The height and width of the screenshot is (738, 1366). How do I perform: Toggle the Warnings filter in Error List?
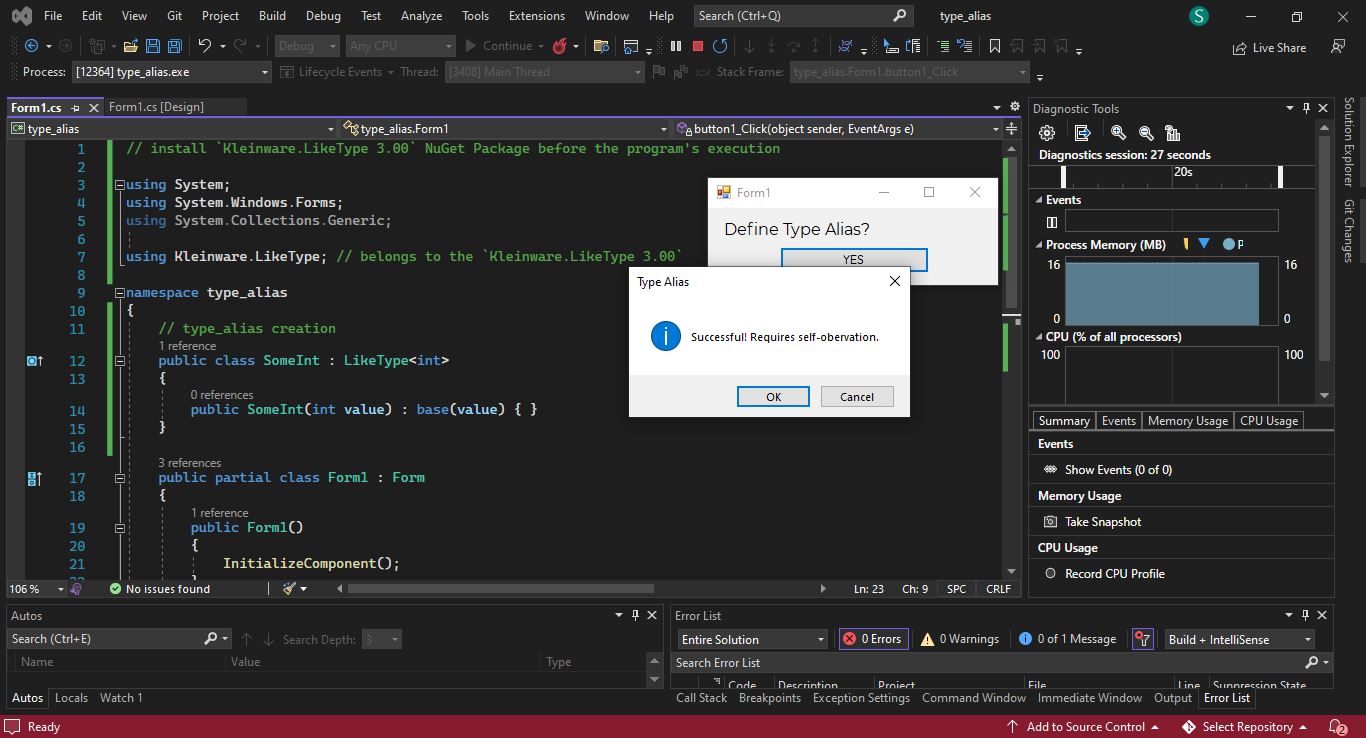pos(960,639)
